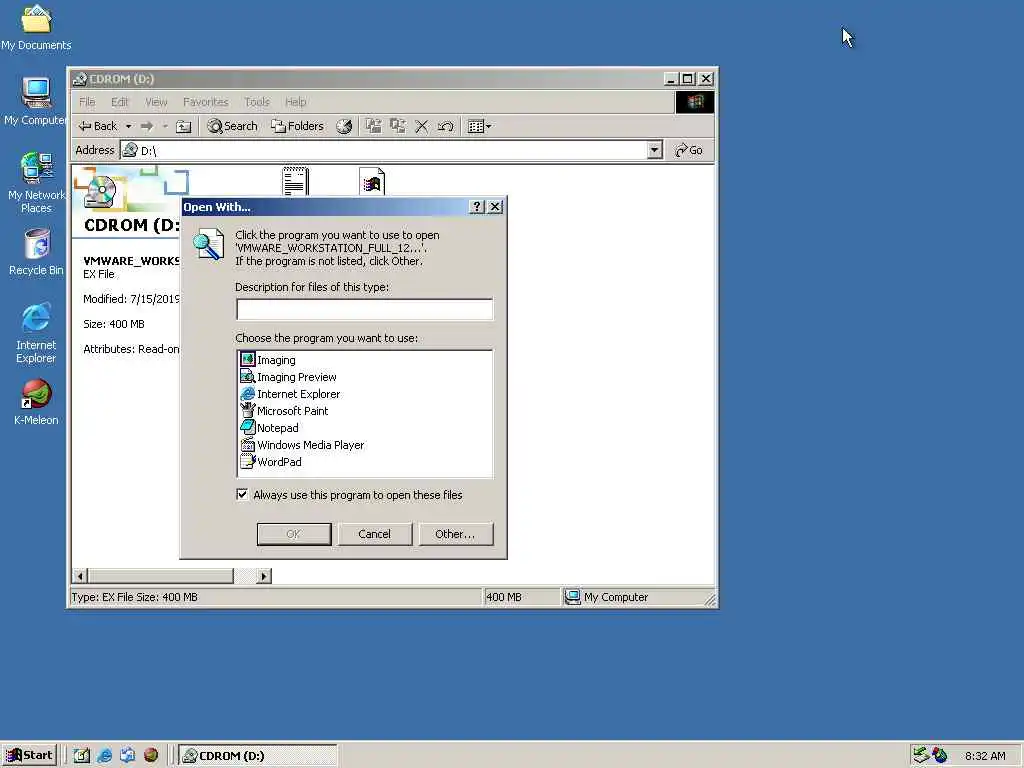The height and width of the screenshot is (768, 1024).
Task: Expand the Address bar dropdown arrow
Action: (654, 150)
